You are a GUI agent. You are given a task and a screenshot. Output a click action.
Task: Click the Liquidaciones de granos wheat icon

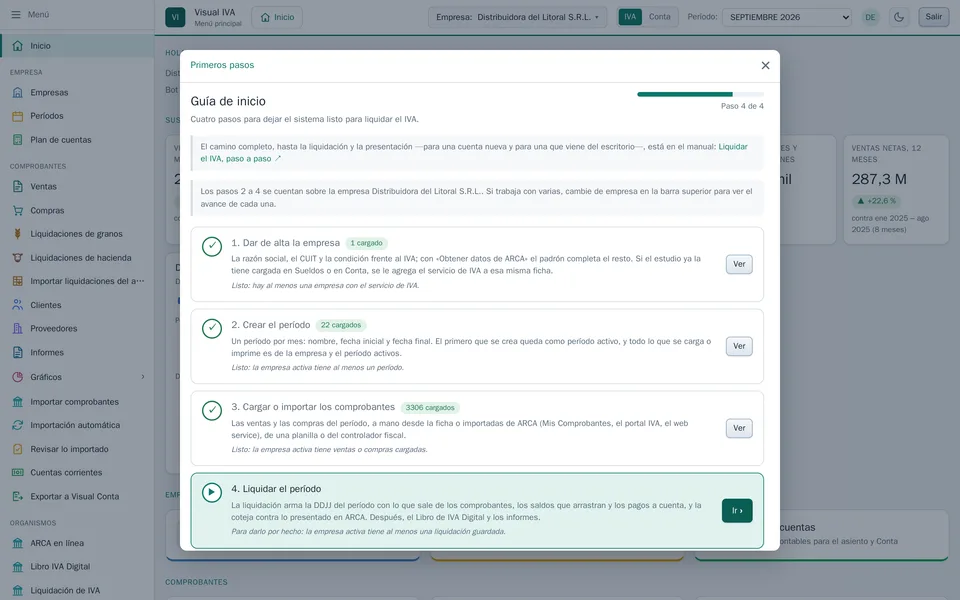click(x=18, y=234)
